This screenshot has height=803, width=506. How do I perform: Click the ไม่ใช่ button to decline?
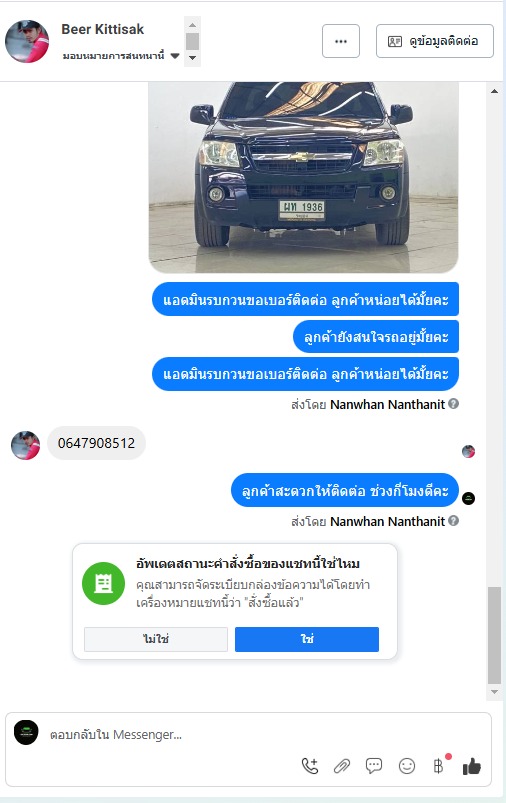click(x=156, y=639)
